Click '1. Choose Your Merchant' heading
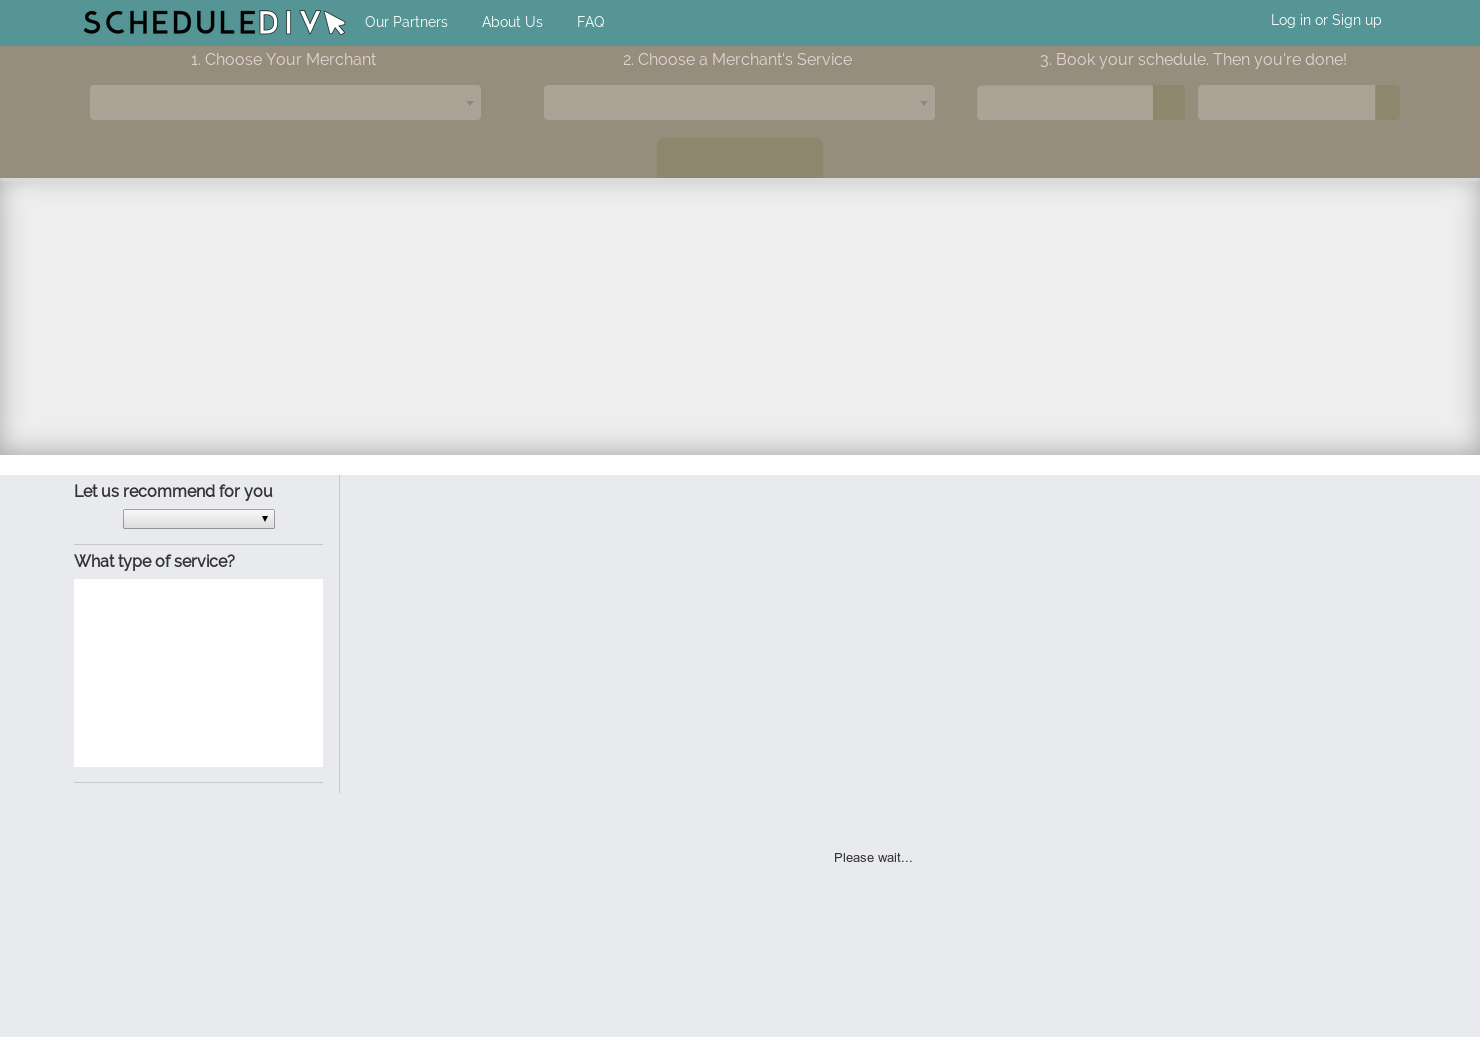The width and height of the screenshot is (1480, 1037). pos(283,59)
